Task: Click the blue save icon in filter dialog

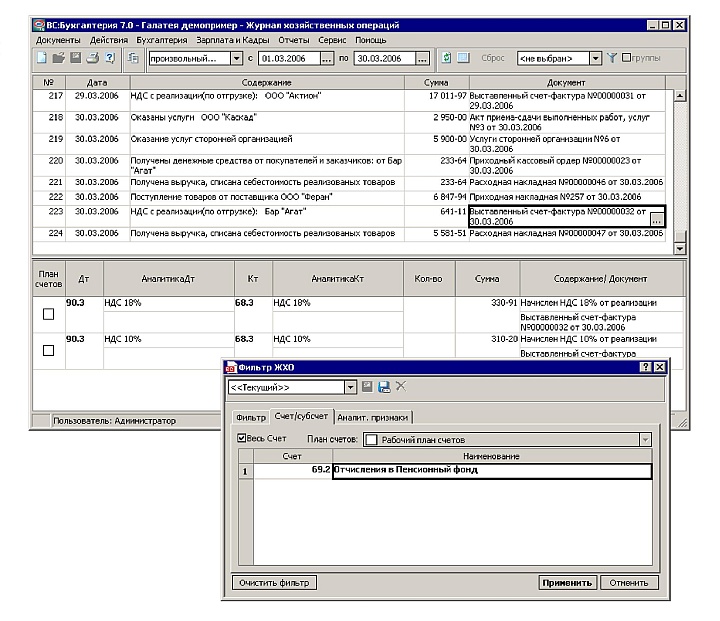Action: (x=384, y=387)
